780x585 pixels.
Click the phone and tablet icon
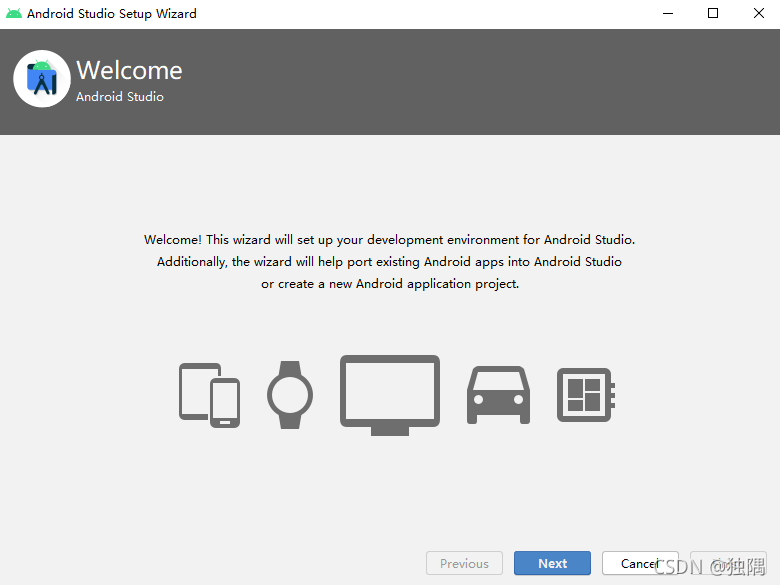click(209, 395)
